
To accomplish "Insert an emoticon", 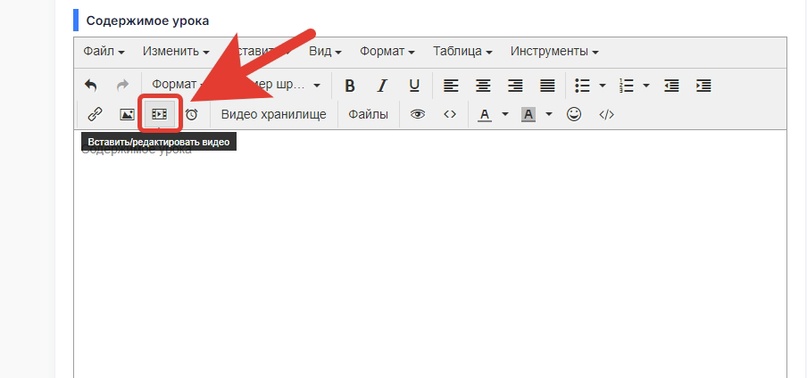I will [574, 114].
